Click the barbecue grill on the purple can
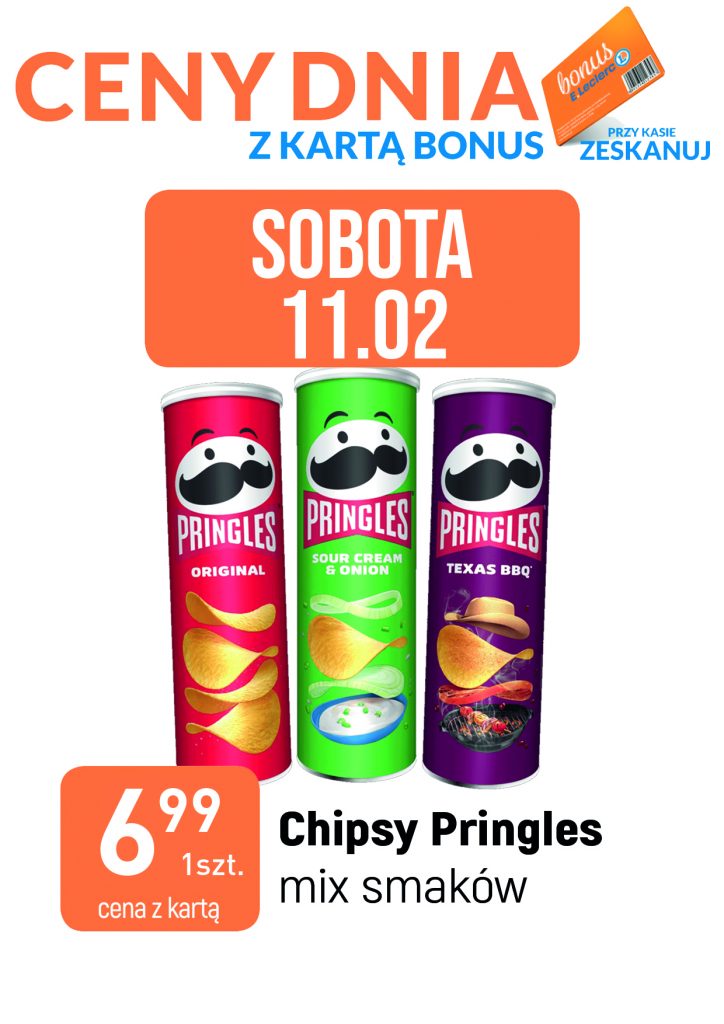 [482, 725]
